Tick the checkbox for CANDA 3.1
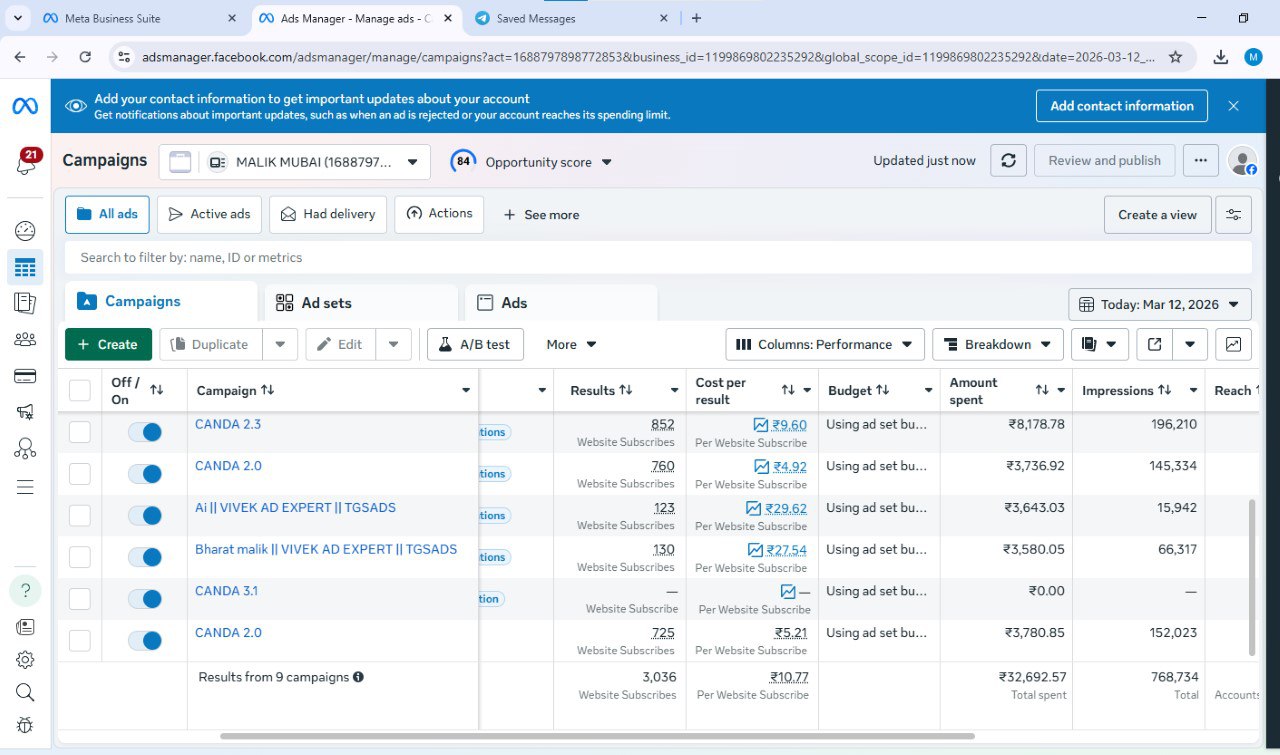Viewport: 1280px width, 755px height. (x=80, y=599)
